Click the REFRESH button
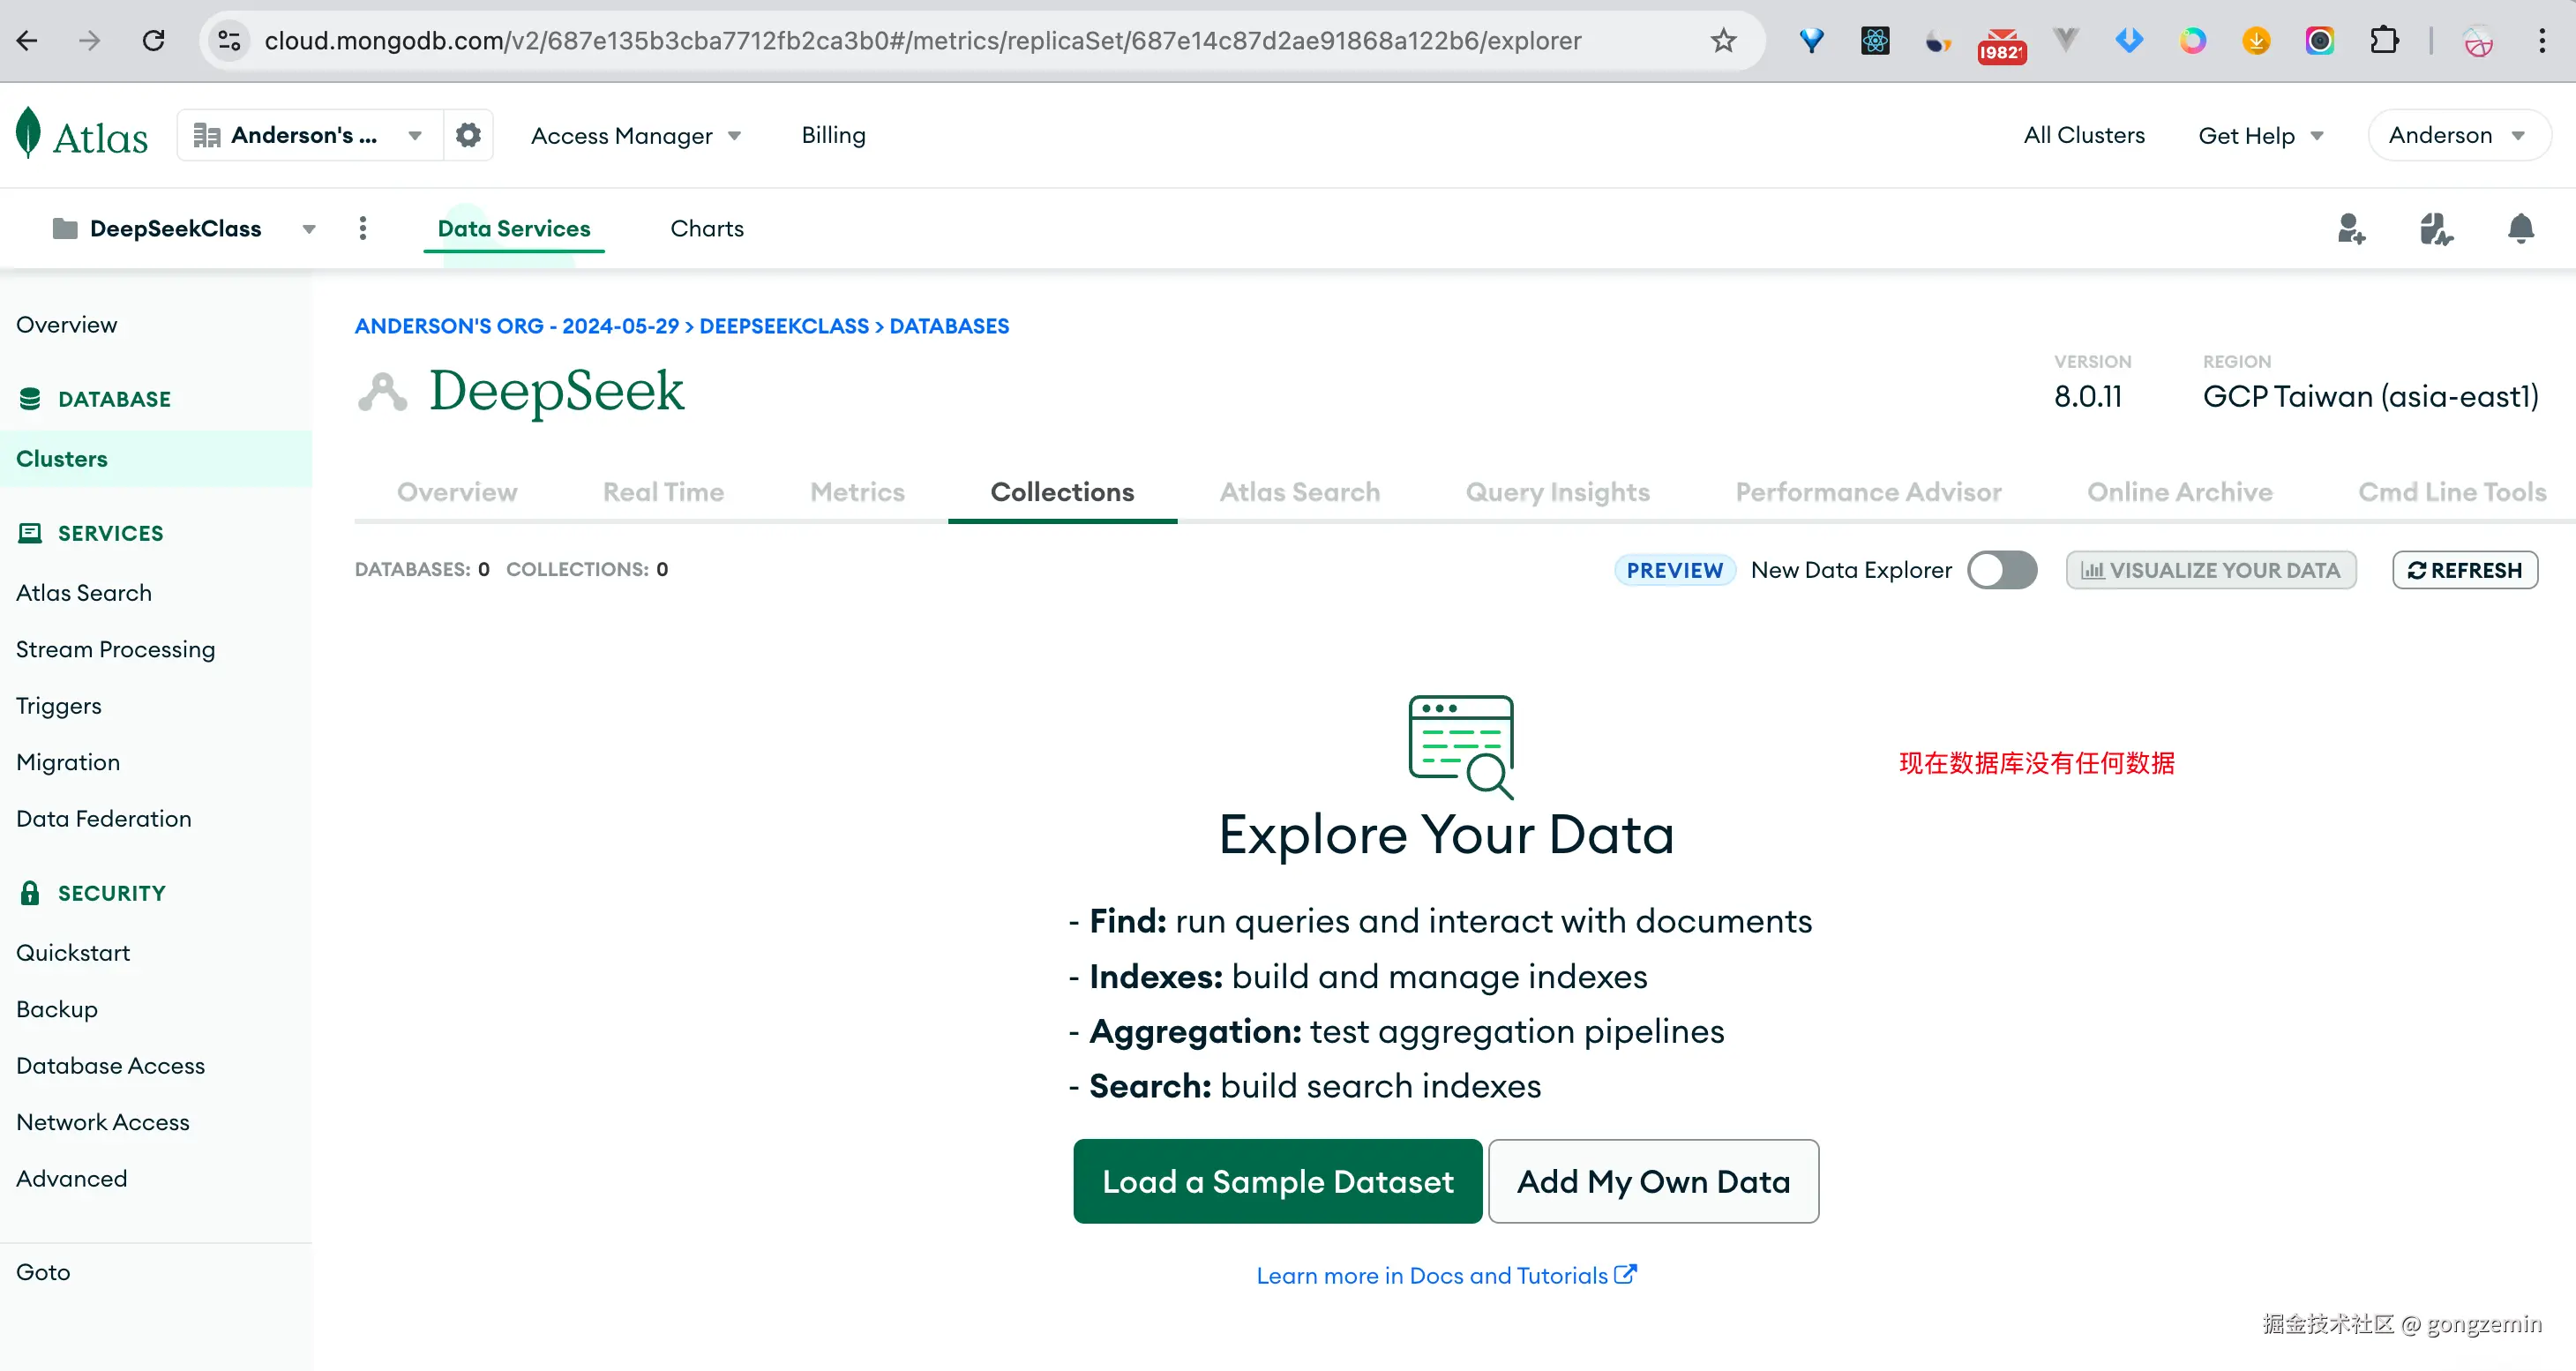The height and width of the screenshot is (1371, 2576). pyautogui.click(x=2464, y=570)
